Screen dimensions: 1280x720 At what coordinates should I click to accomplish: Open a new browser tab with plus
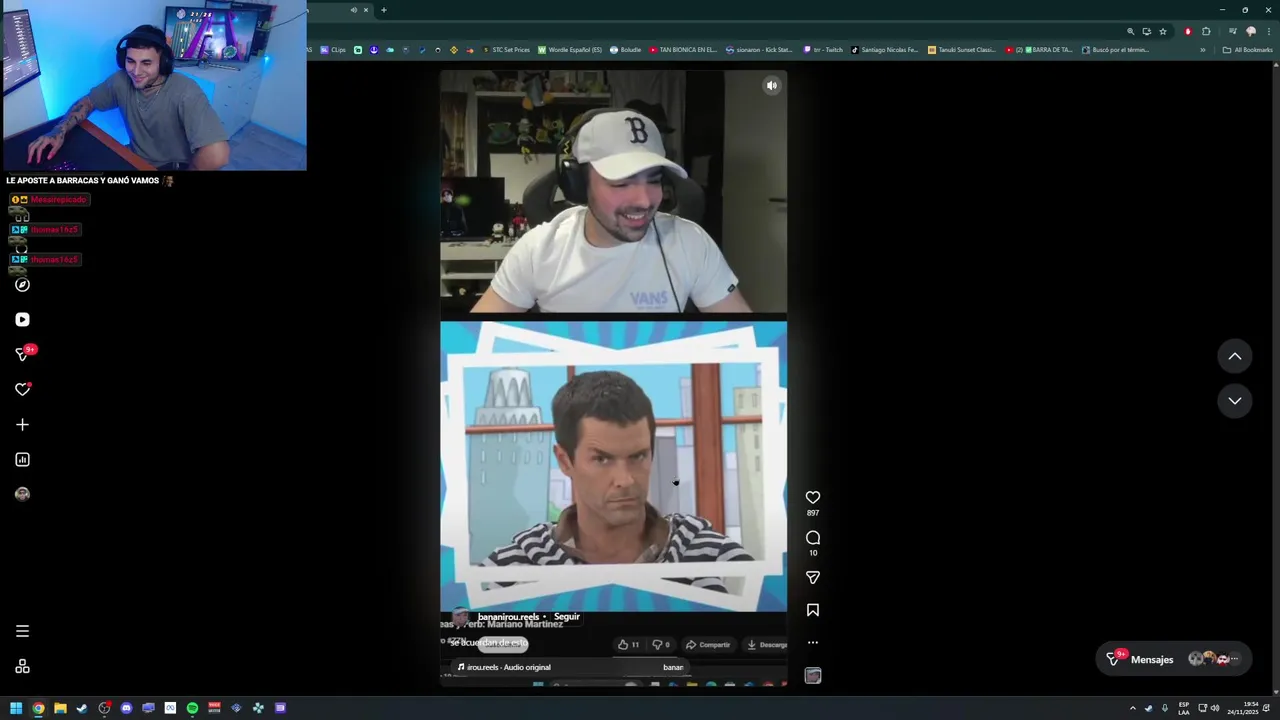click(383, 10)
